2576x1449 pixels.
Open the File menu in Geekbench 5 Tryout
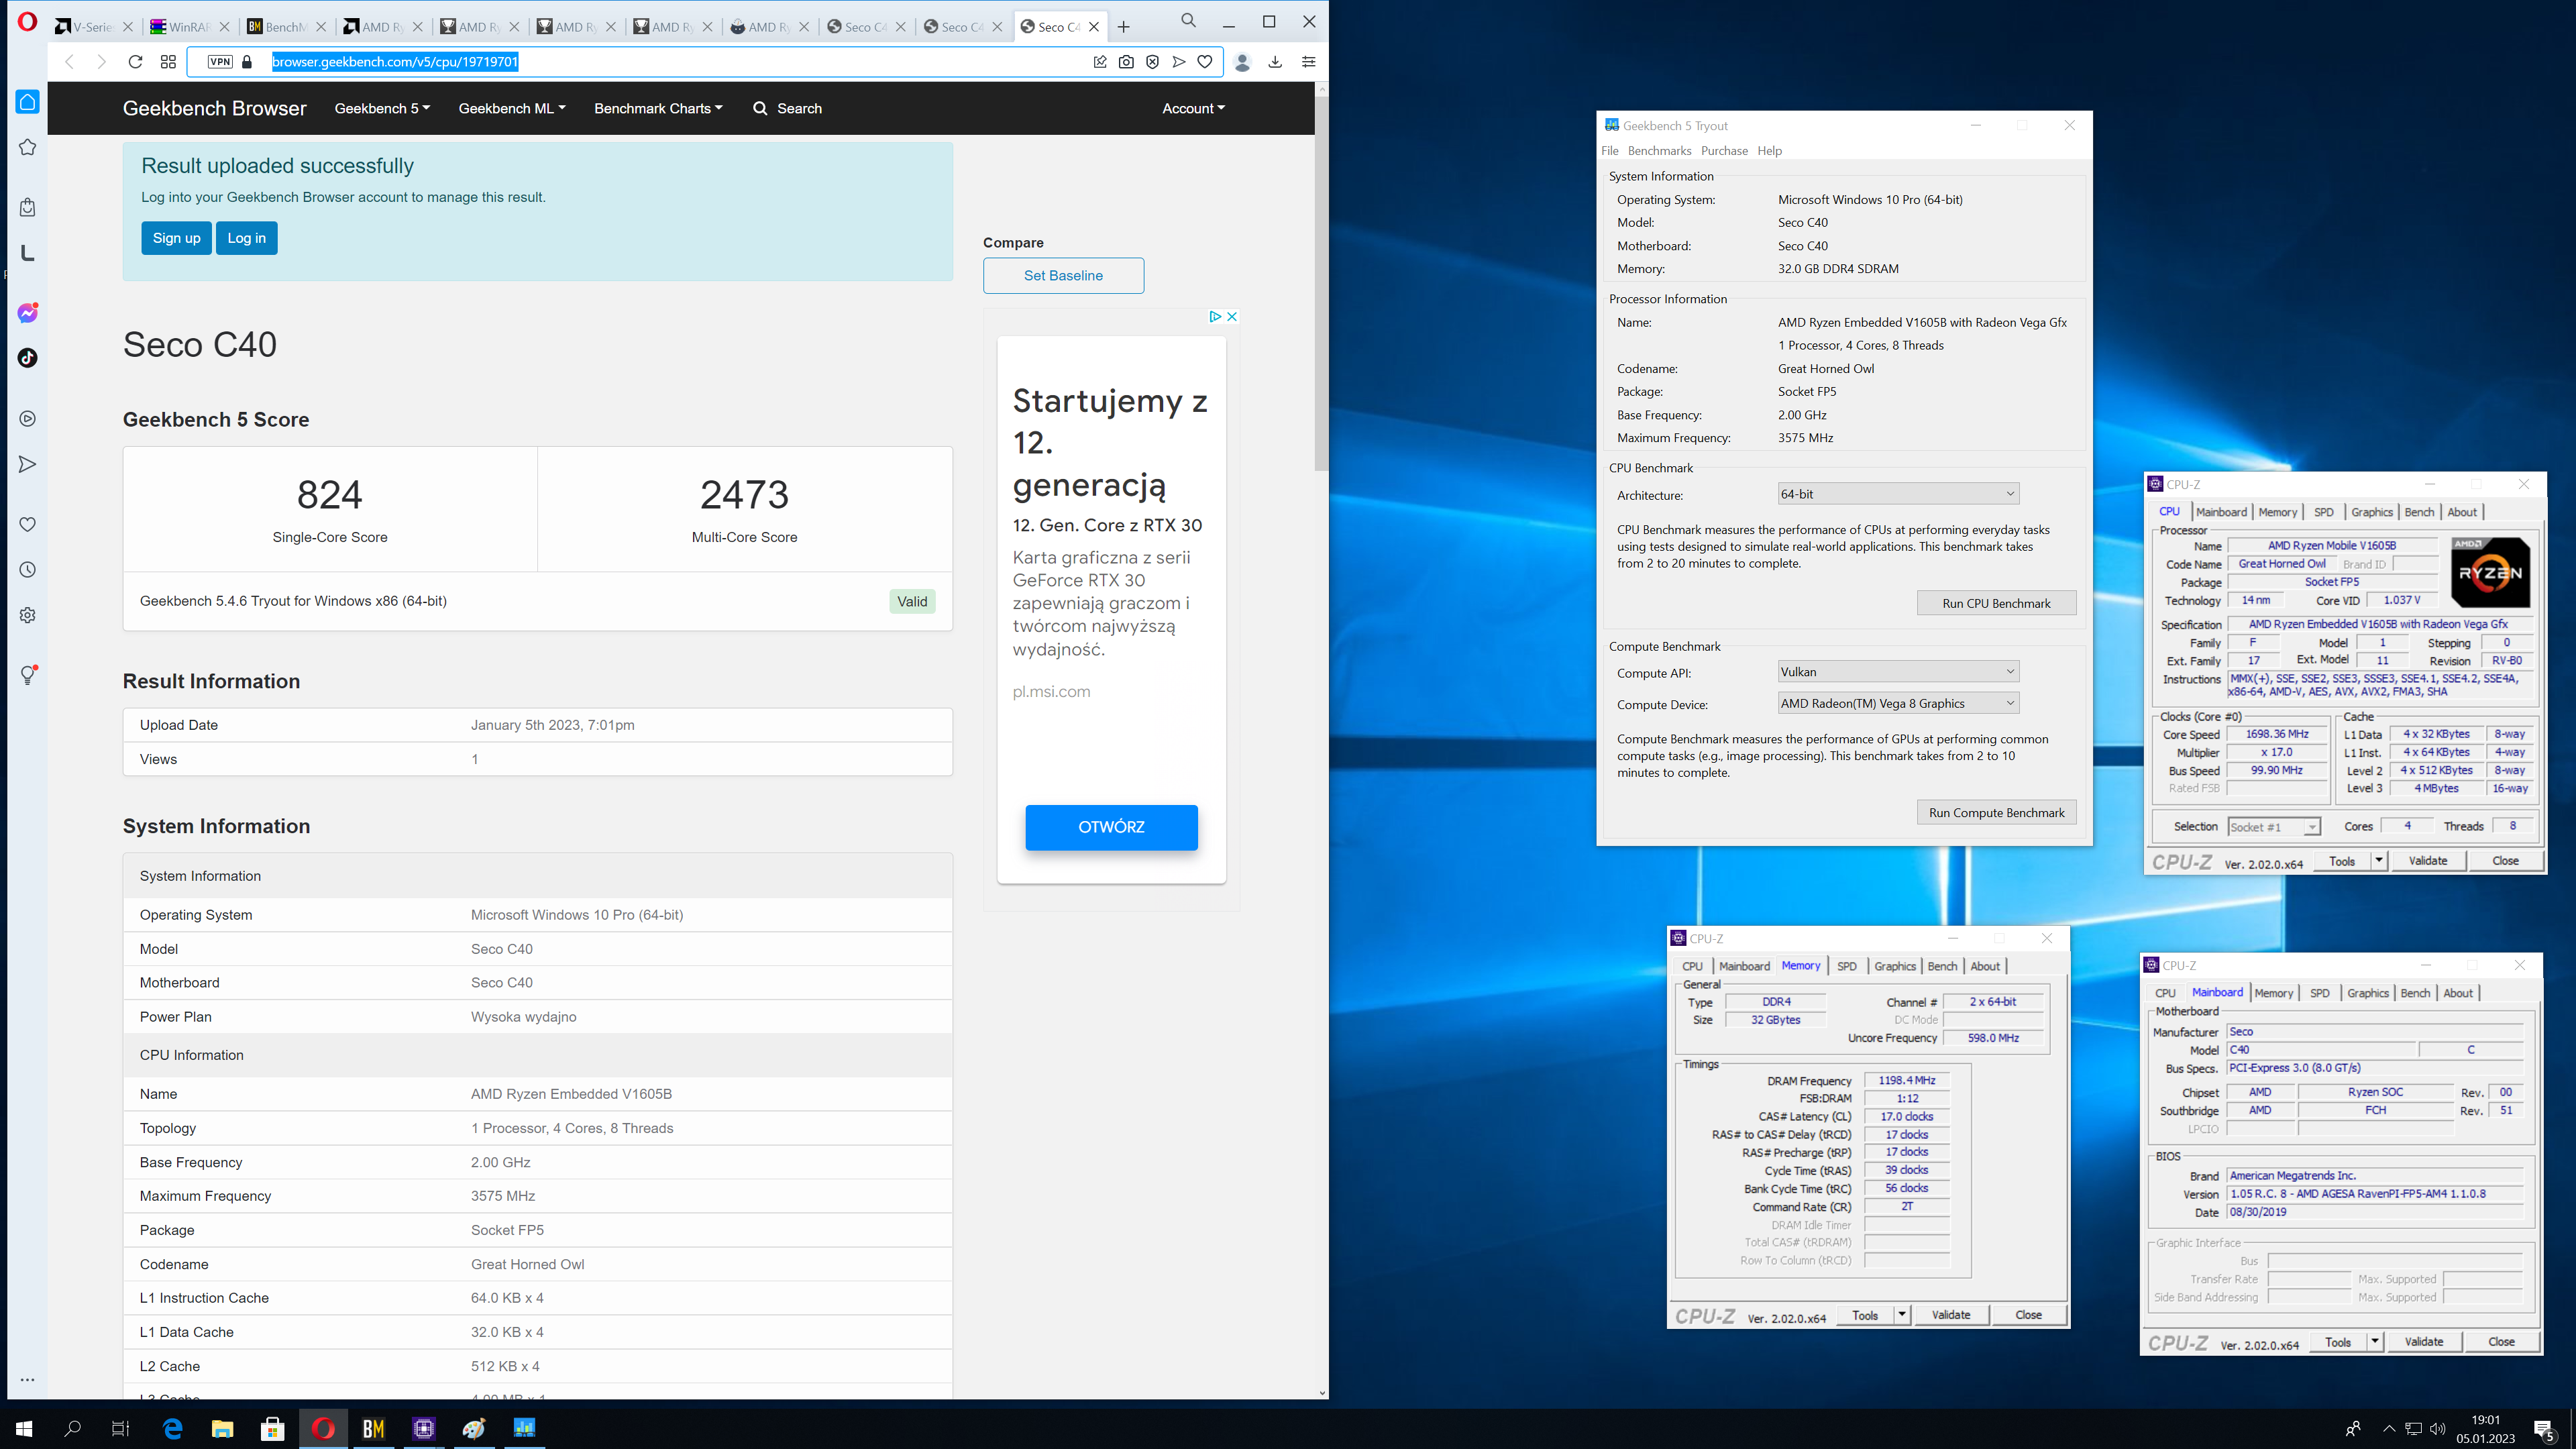tap(1610, 151)
